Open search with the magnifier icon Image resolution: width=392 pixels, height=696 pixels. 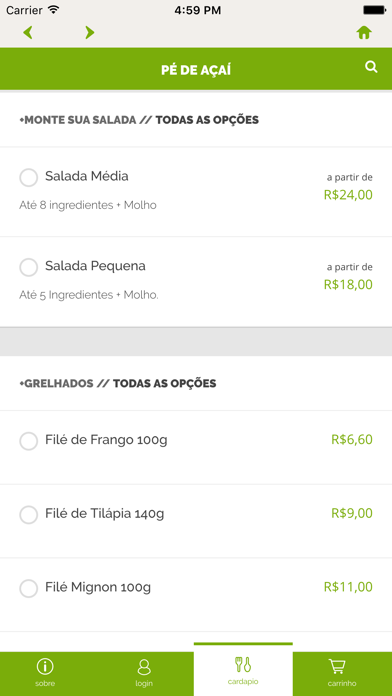[371, 67]
